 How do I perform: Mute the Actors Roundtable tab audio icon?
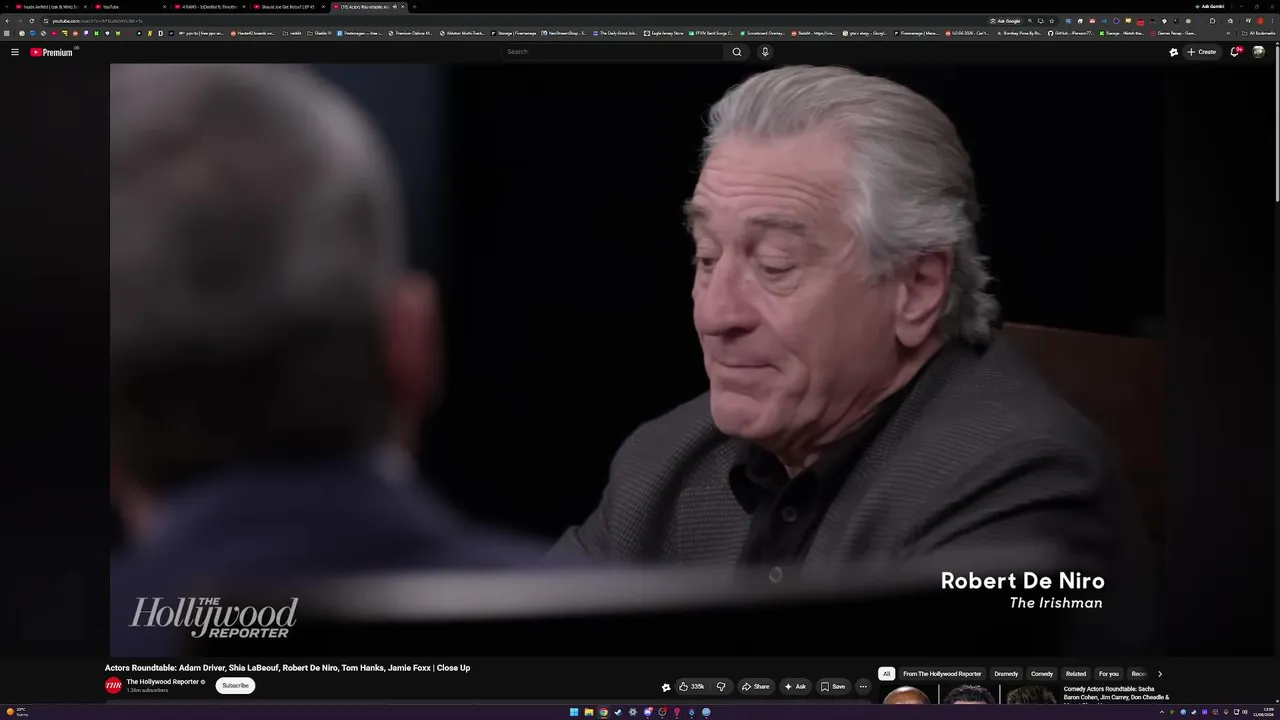click(394, 7)
